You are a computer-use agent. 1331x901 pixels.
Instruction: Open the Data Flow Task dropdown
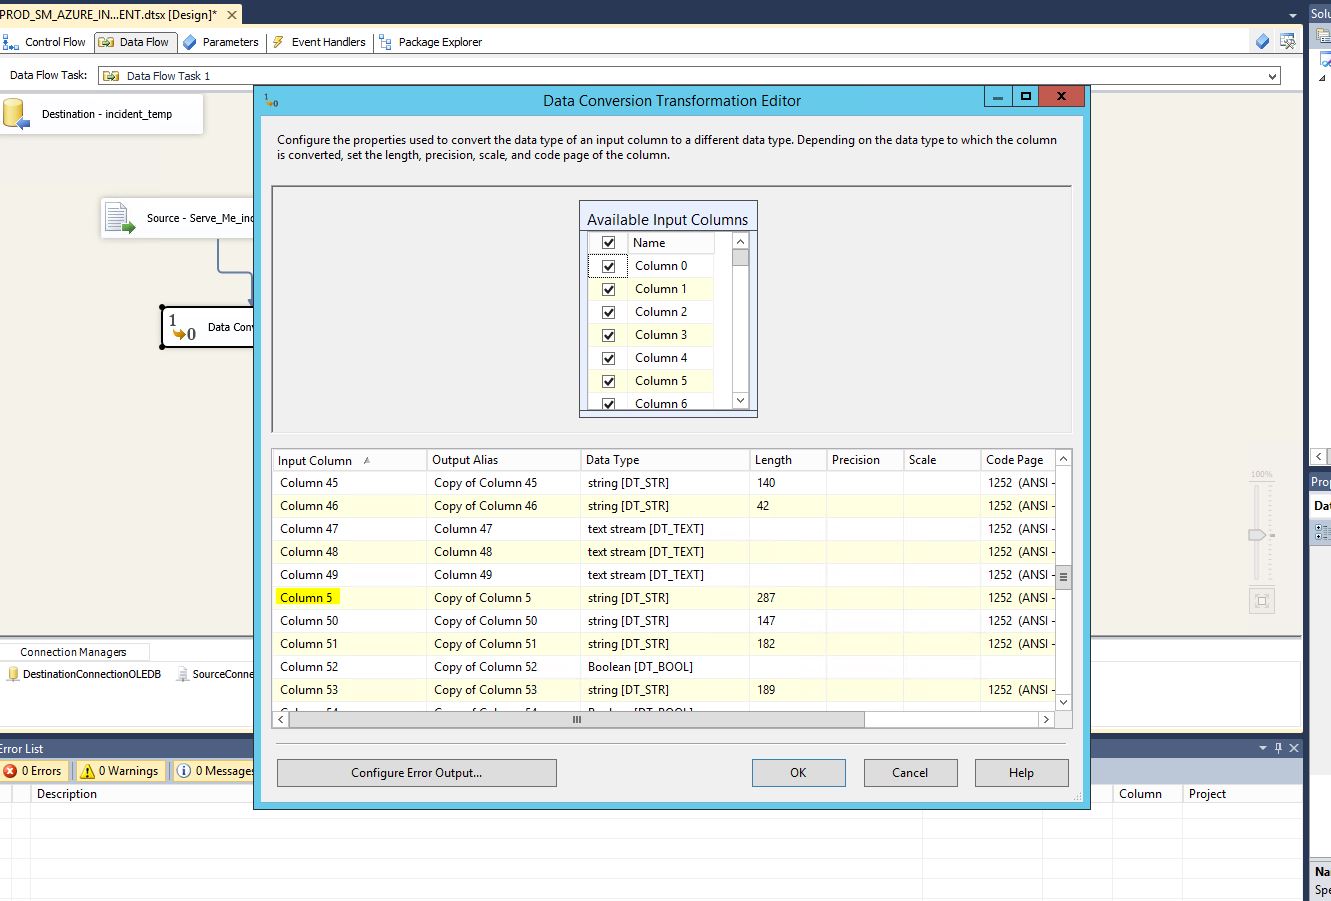[x=1269, y=75]
